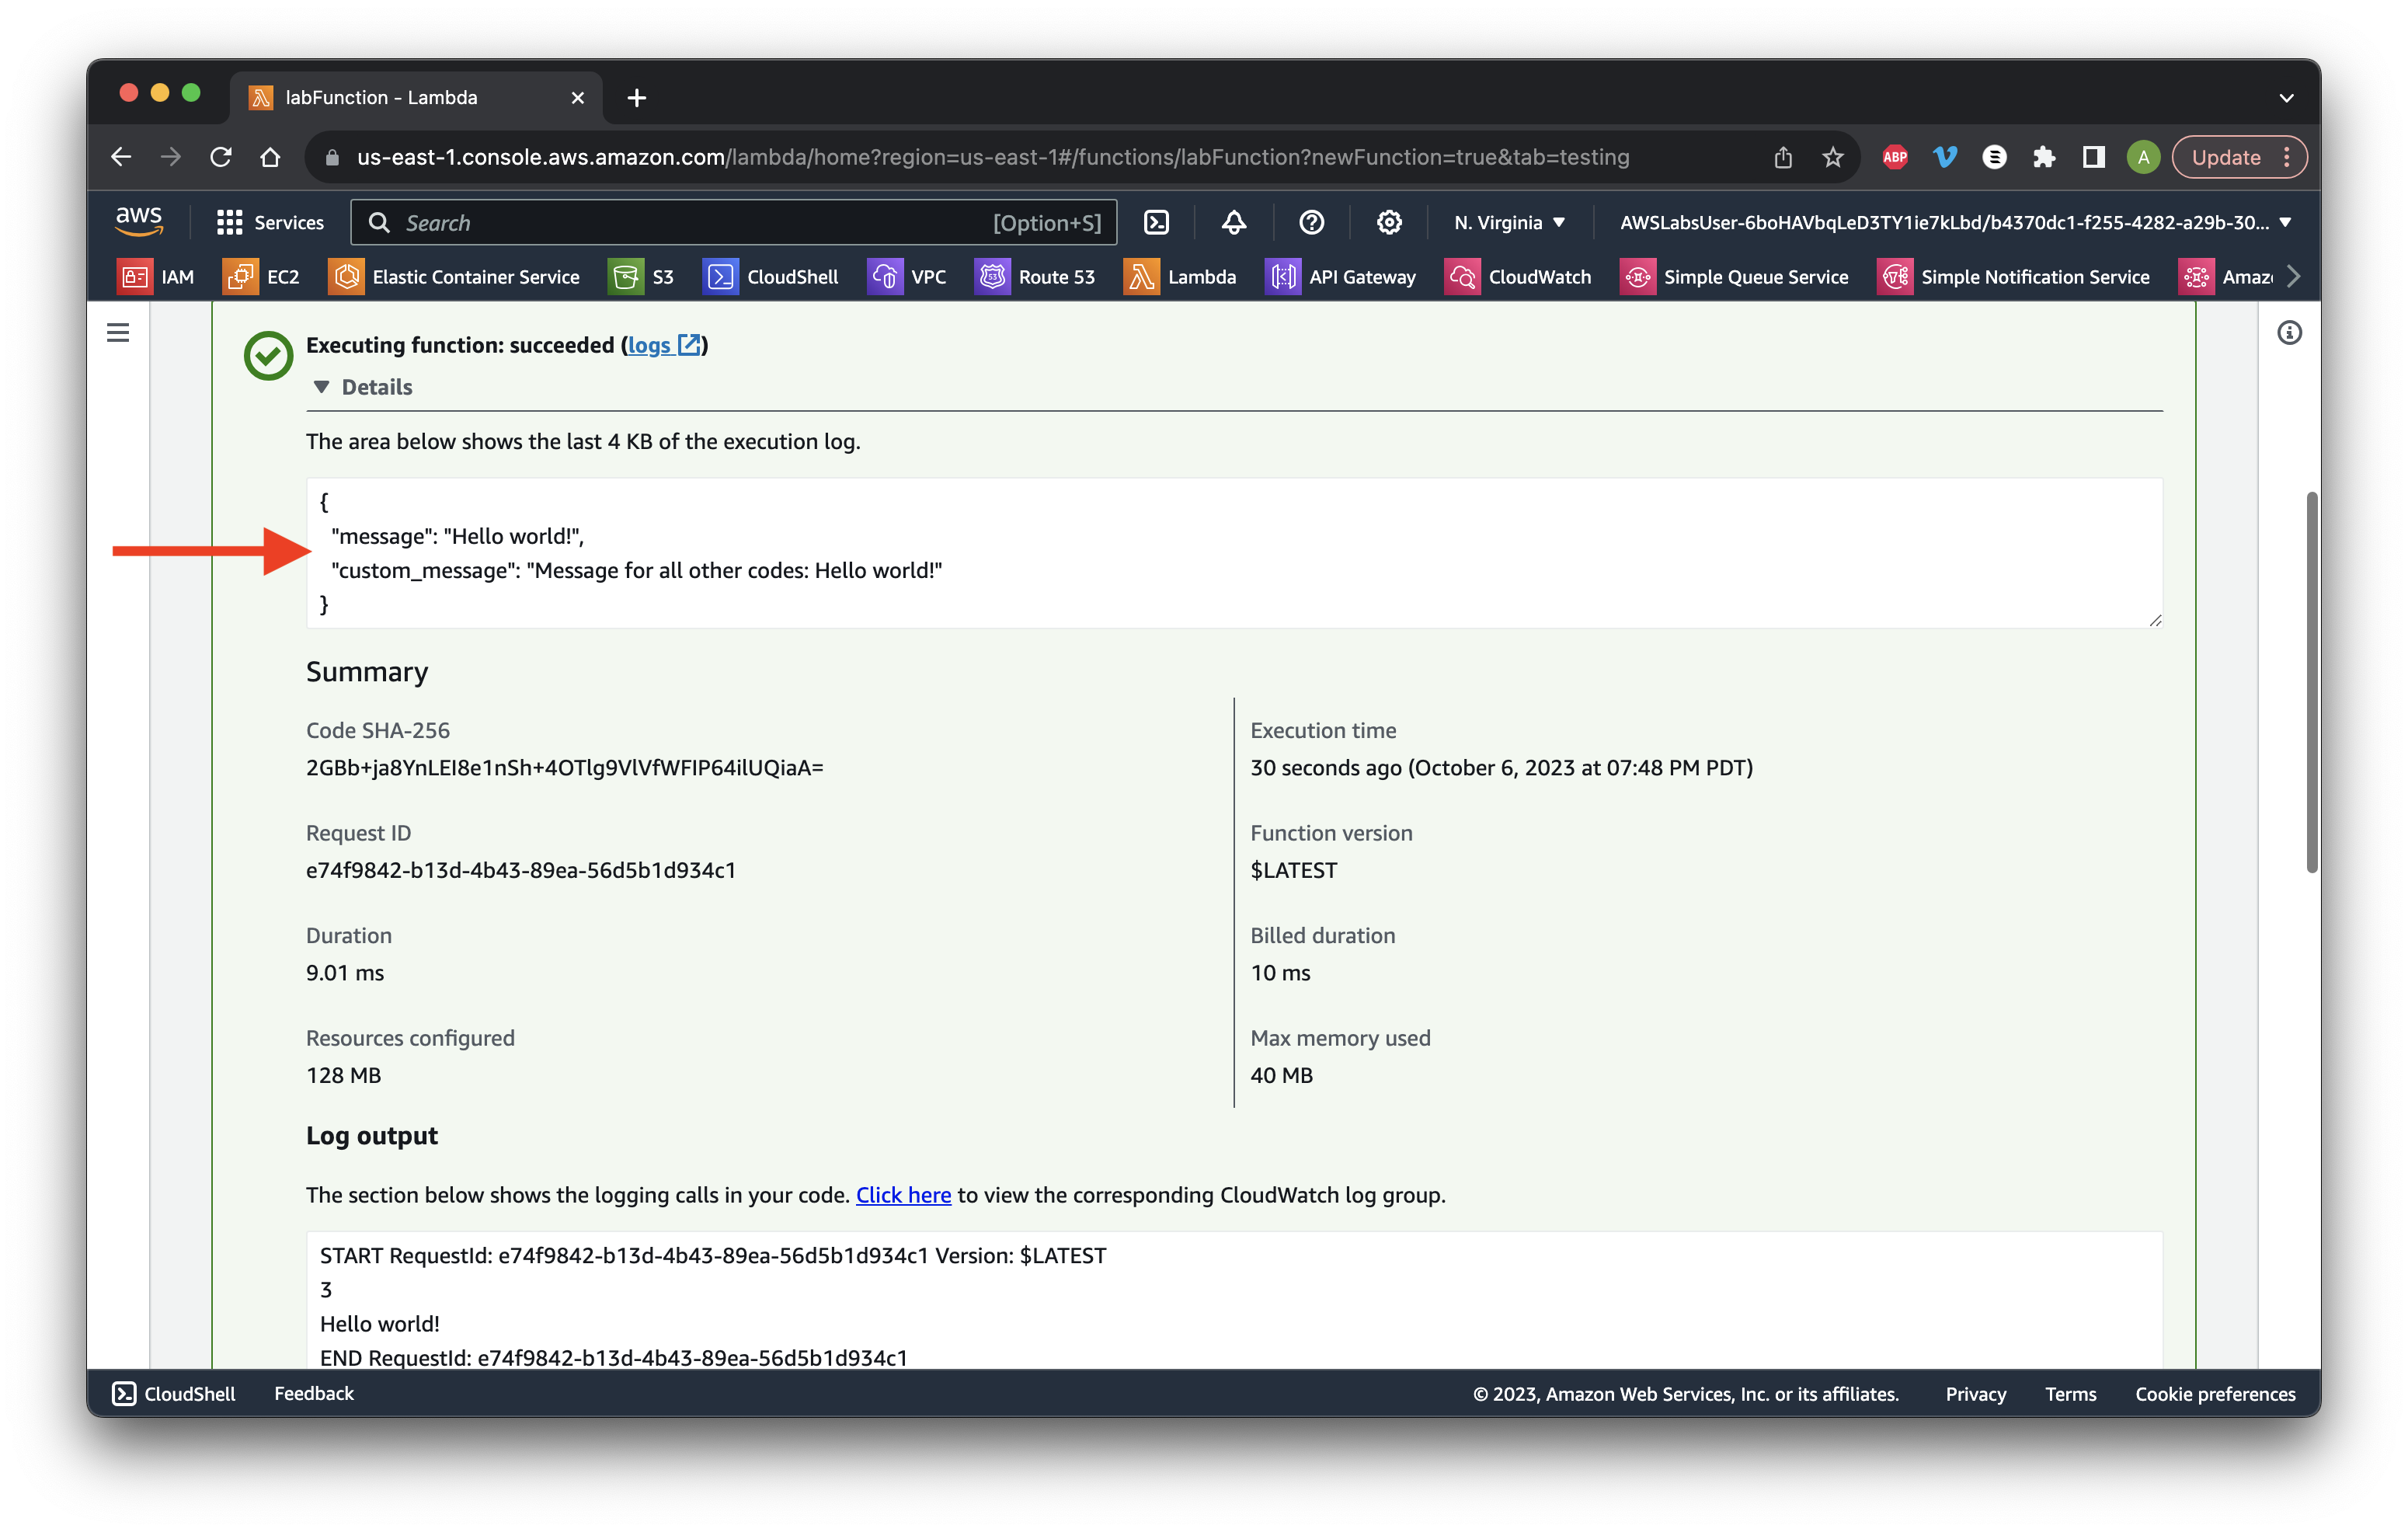Open the CloudShell favorites shortcut

pos(771,277)
